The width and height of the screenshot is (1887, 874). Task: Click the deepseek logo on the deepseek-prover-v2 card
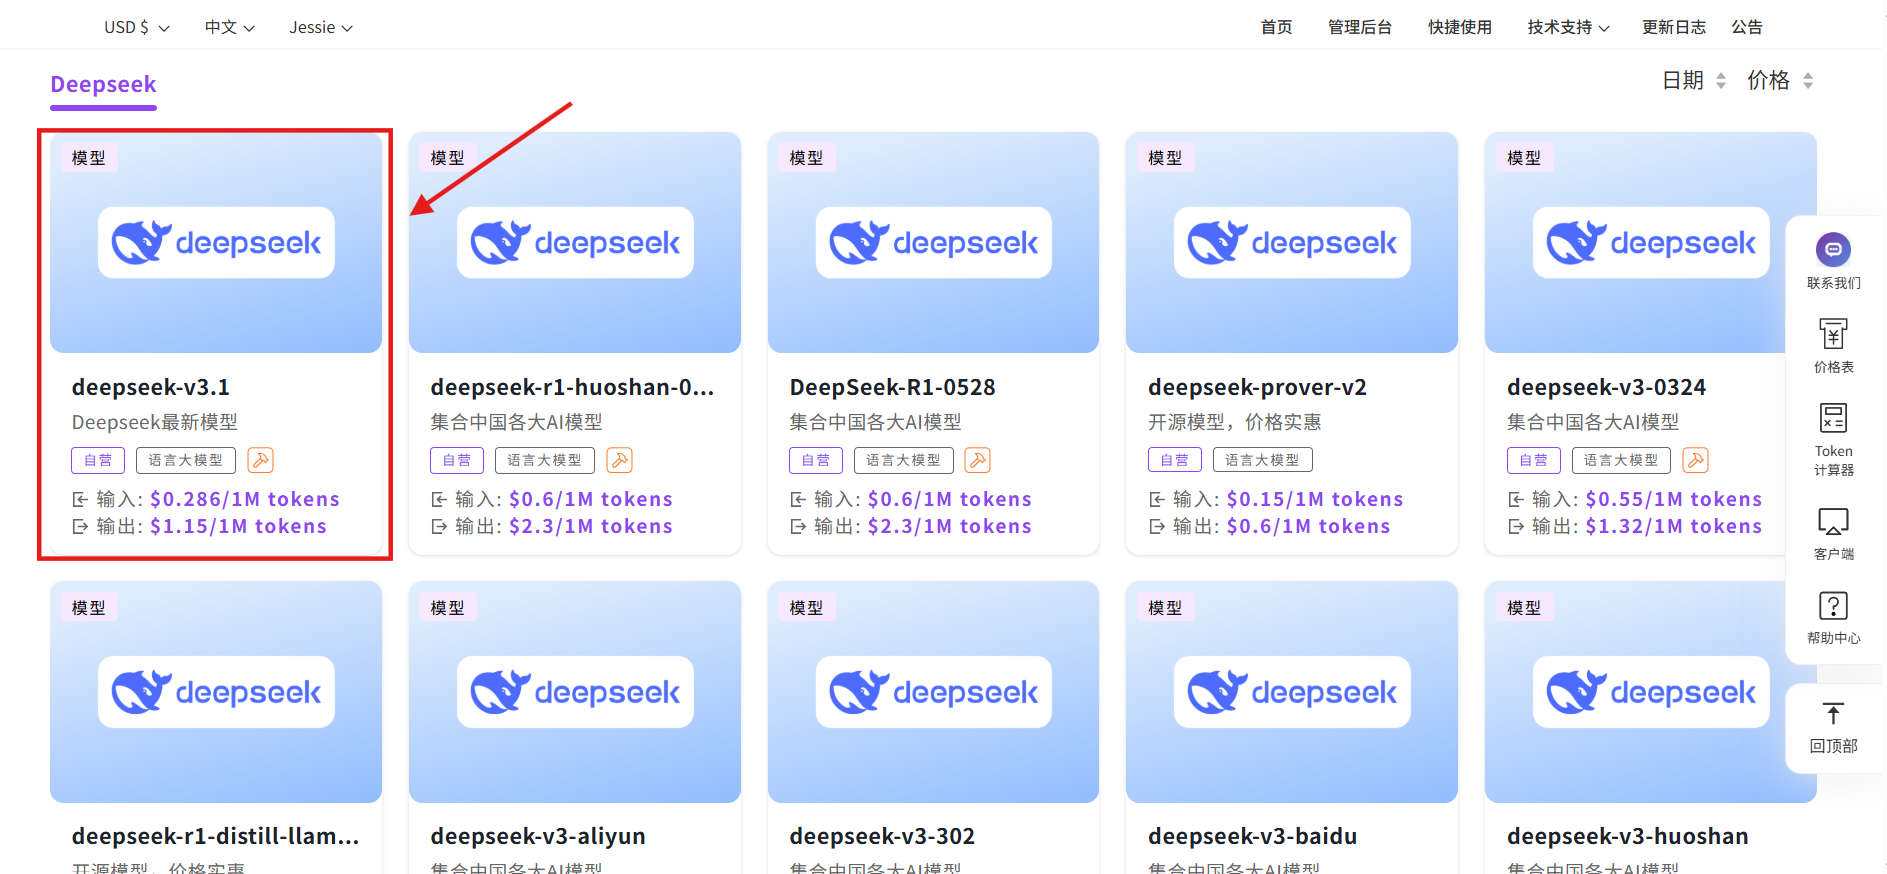[1292, 242]
